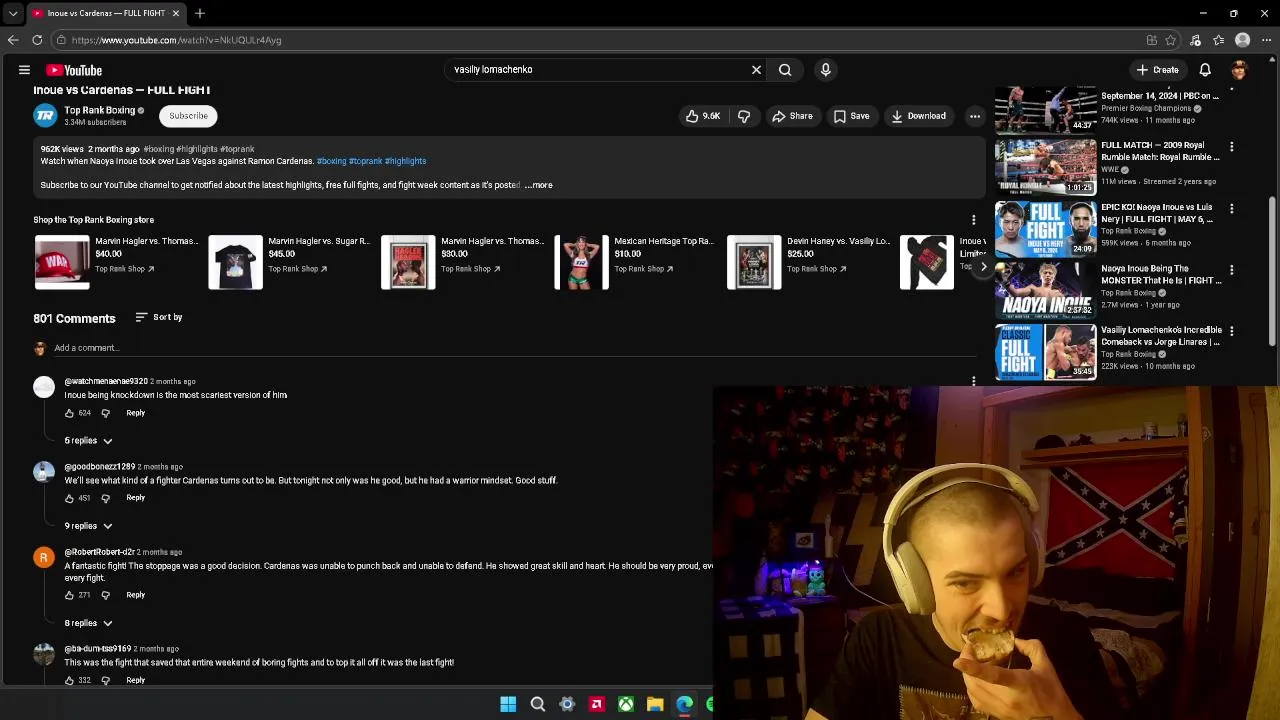
Task: Click the page vertical scrollbar
Action: pyautogui.click(x=1273, y=270)
